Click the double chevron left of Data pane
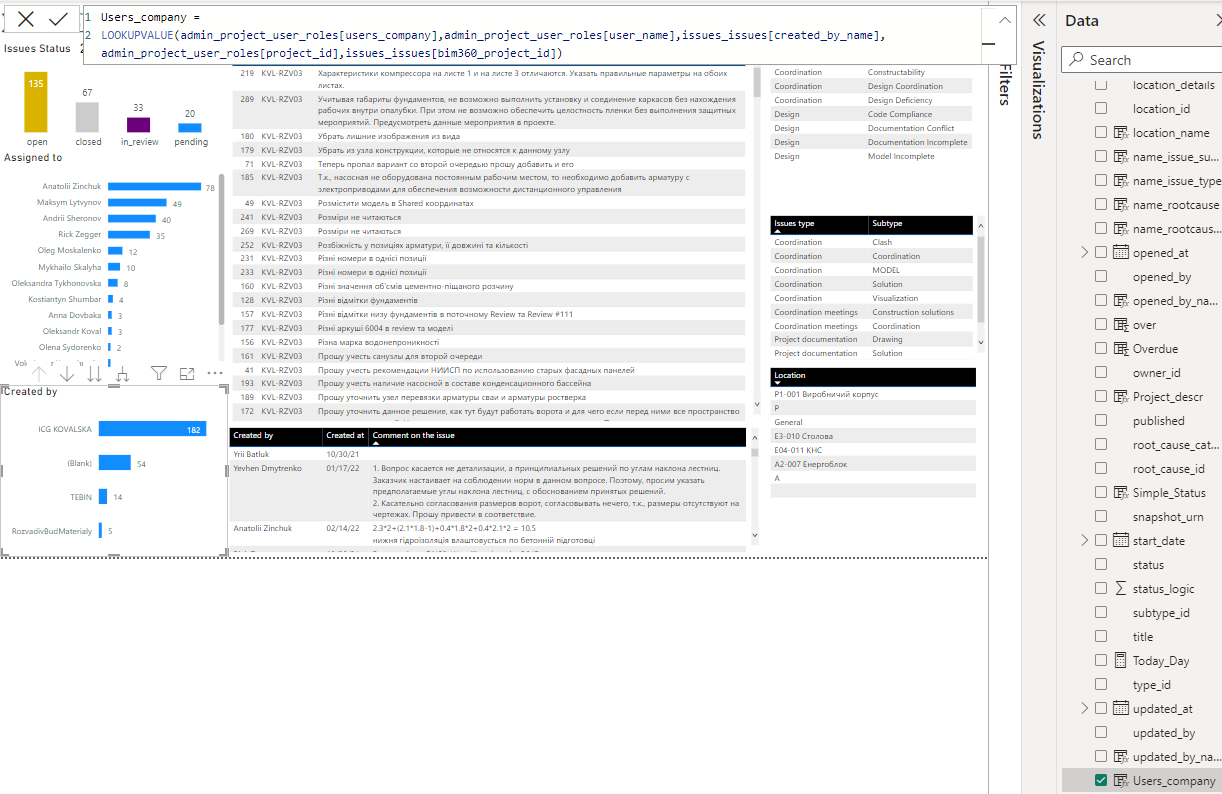The image size is (1222, 794). click(1038, 20)
